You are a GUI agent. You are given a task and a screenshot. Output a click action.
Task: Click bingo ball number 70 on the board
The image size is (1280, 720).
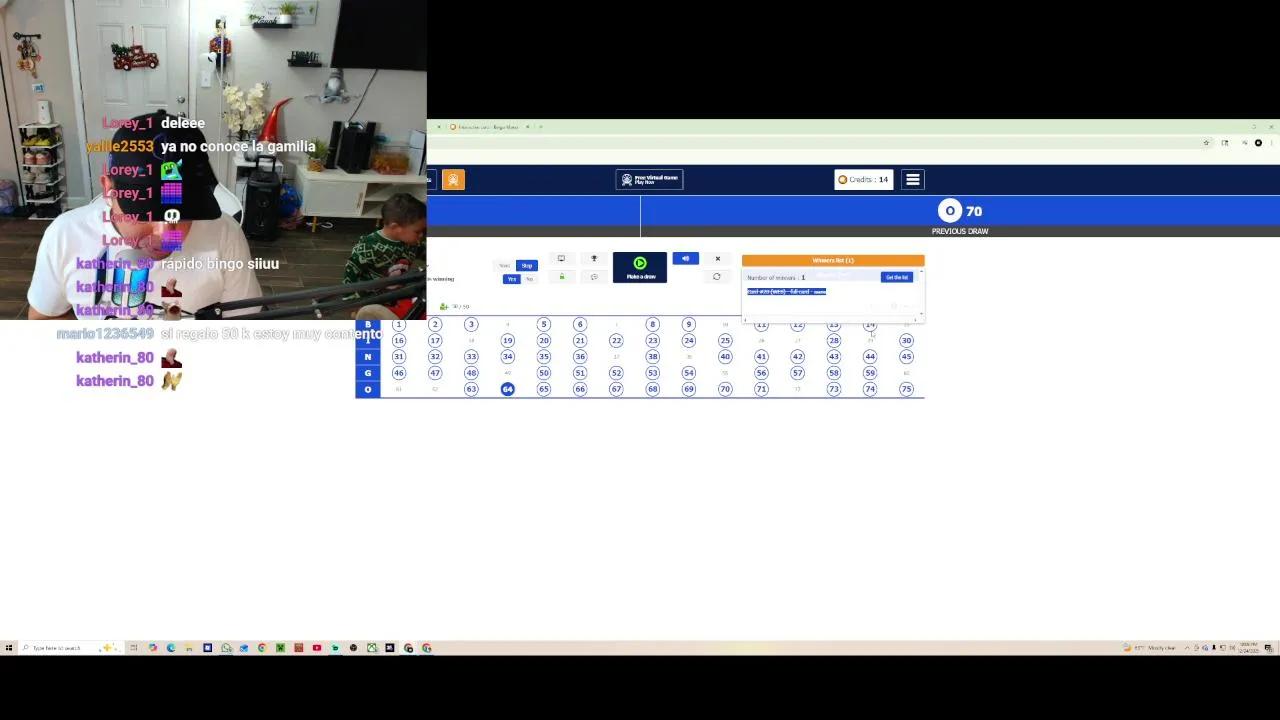(725, 389)
